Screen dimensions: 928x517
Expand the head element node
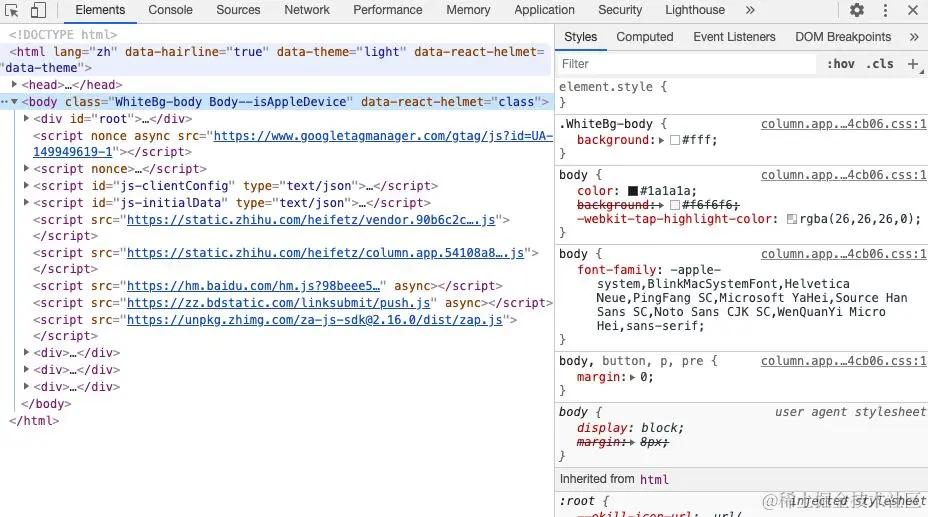(14, 85)
